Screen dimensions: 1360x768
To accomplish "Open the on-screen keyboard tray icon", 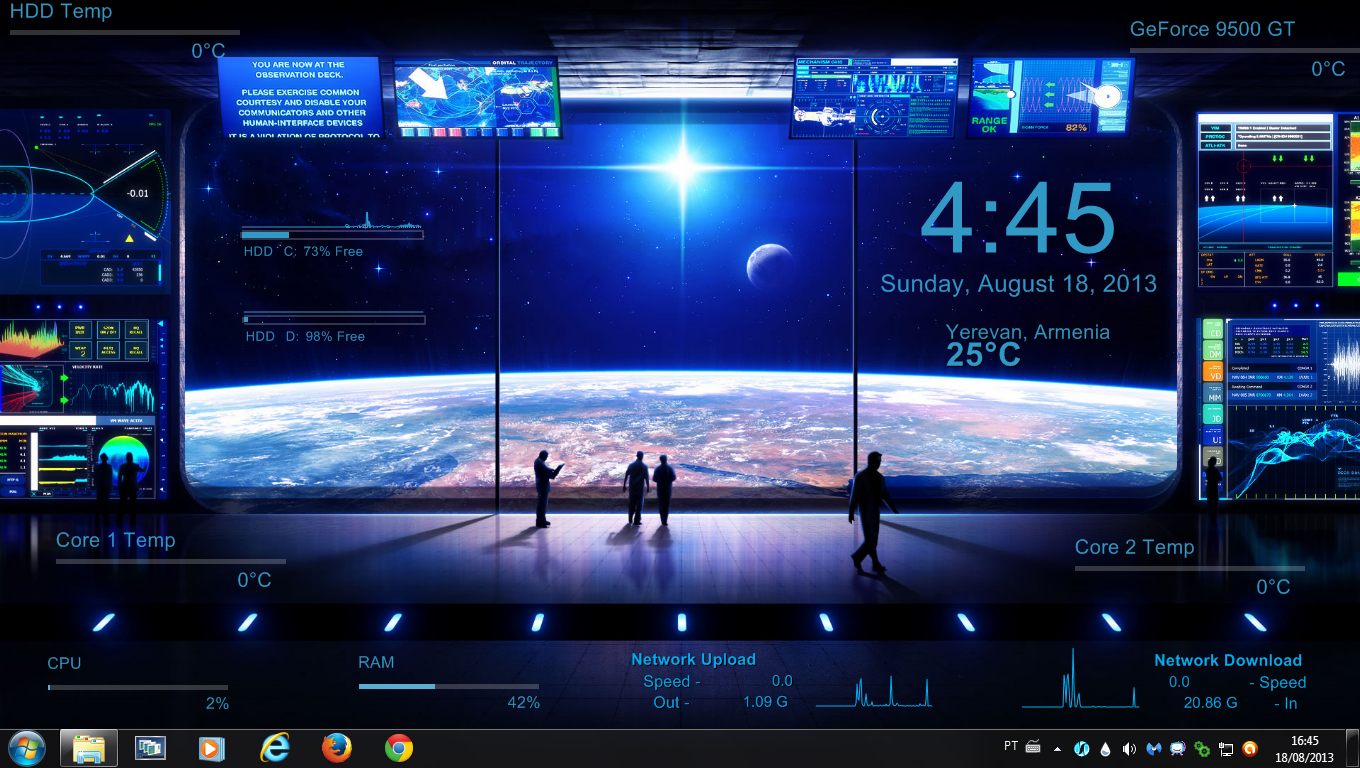I will [1033, 747].
